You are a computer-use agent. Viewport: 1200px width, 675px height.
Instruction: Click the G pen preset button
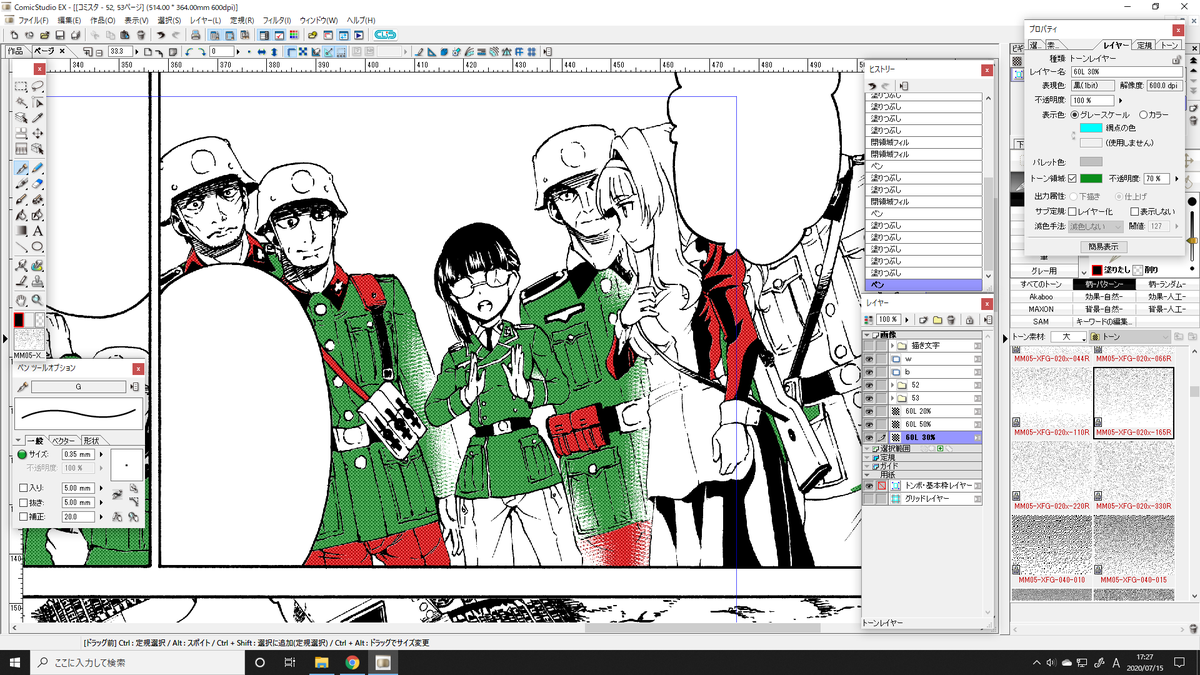(x=78, y=387)
